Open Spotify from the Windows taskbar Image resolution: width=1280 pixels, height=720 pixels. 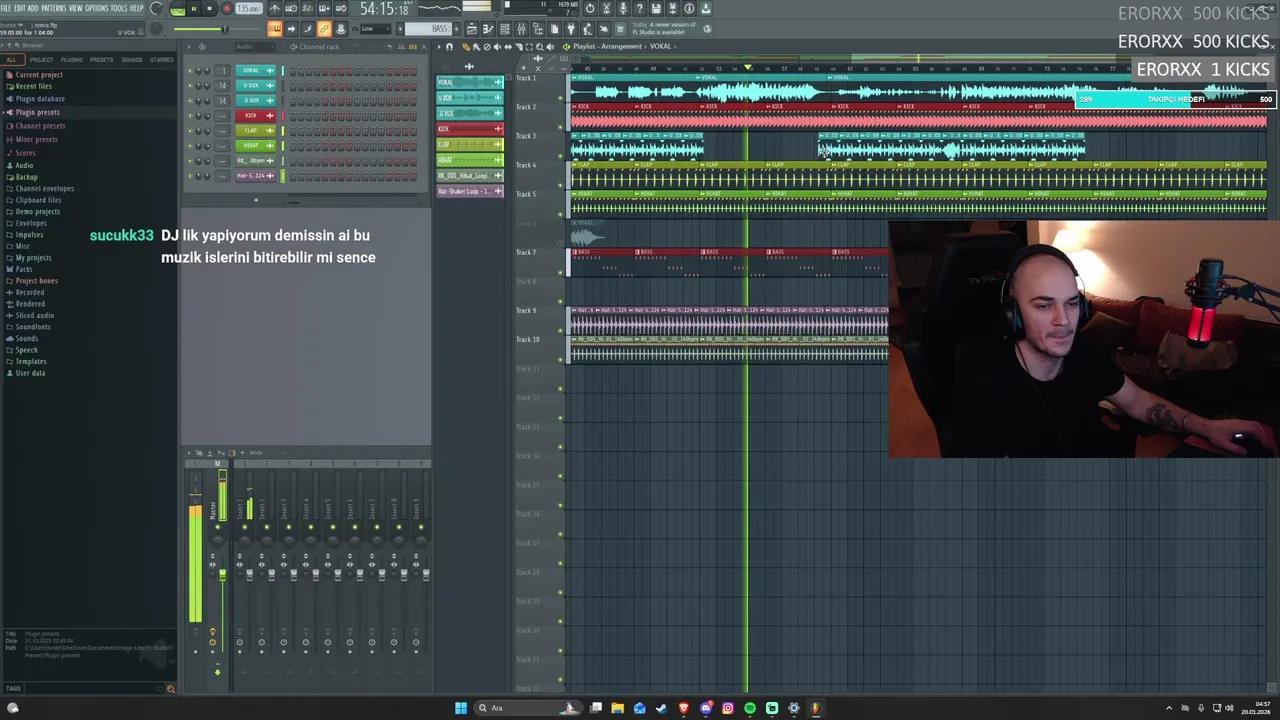click(750, 708)
